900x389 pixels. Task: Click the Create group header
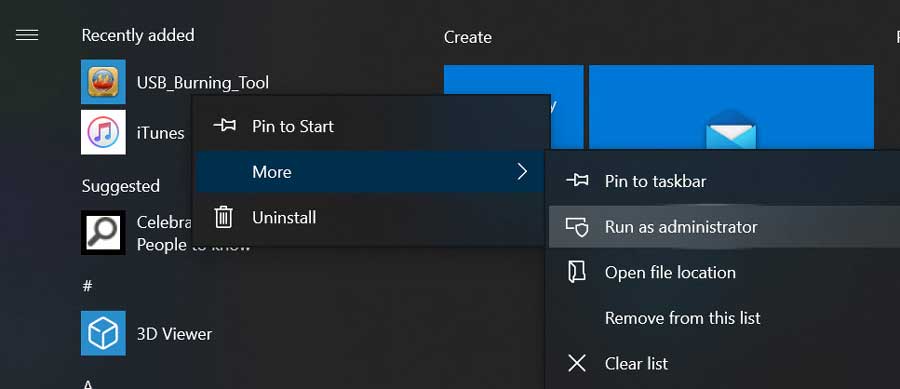pos(468,38)
